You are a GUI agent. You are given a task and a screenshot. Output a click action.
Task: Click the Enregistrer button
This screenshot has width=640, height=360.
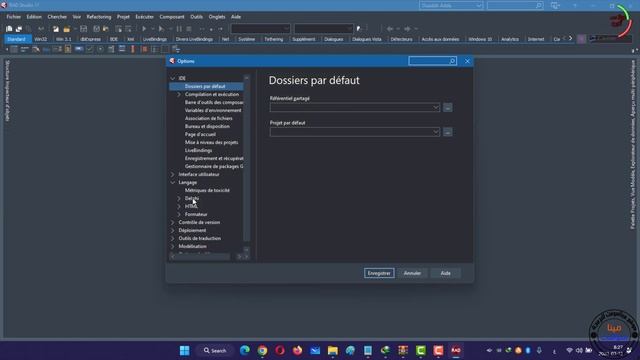pos(379,273)
